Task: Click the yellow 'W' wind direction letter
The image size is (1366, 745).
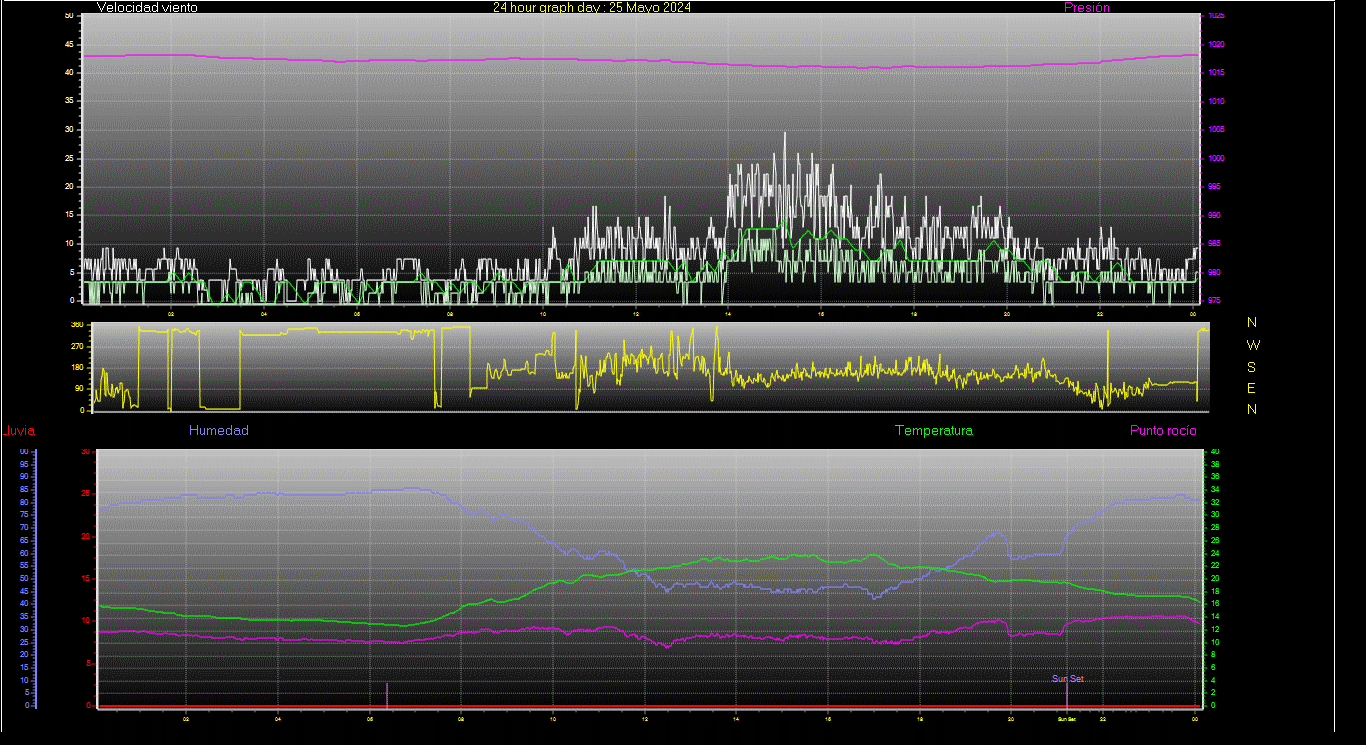Action: pyautogui.click(x=1253, y=345)
